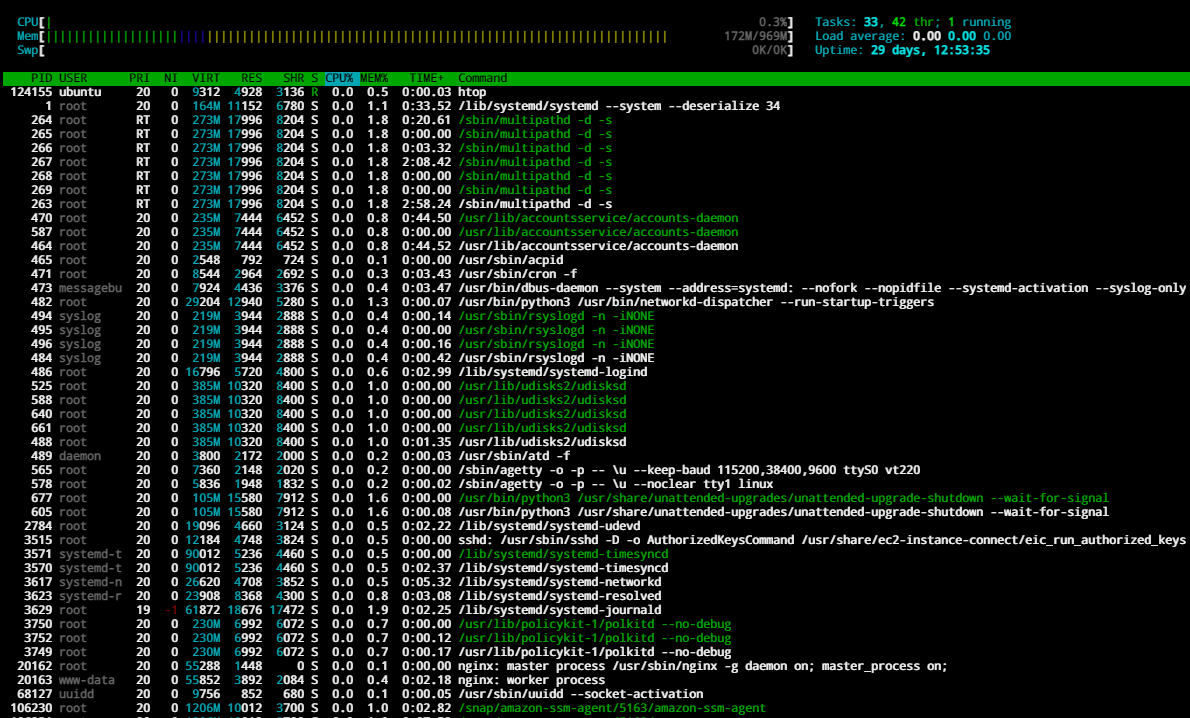This screenshot has width=1190, height=718.
Task: Select udisksd thread row PID 661
Action: pos(595,428)
